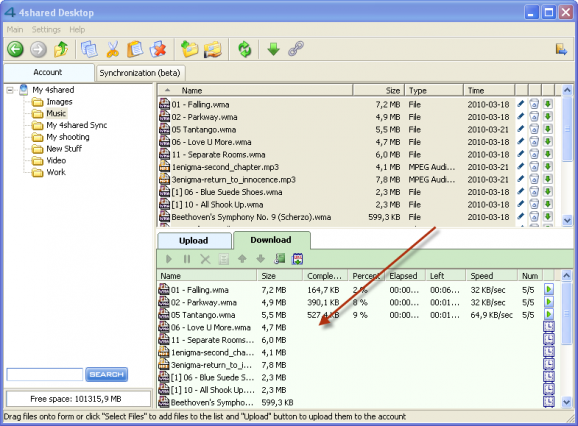Viewport: 578px width, 426px height.
Task: Click the grey Forward arrow button
Action: coord(38,49)
